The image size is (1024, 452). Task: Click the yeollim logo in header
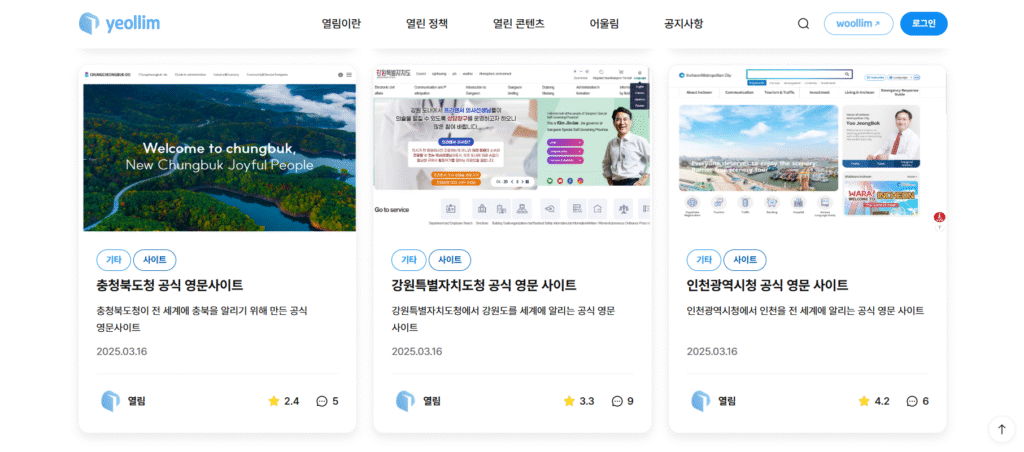click(119, 23)
